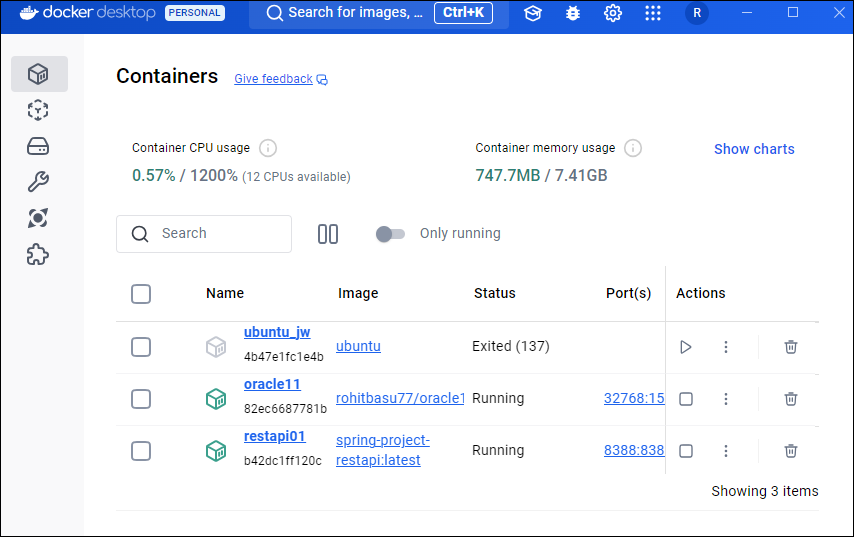This screenshot has width=854, height=537.
Task: Click the Docker Desktop whale logo
Action: point(28,13)
